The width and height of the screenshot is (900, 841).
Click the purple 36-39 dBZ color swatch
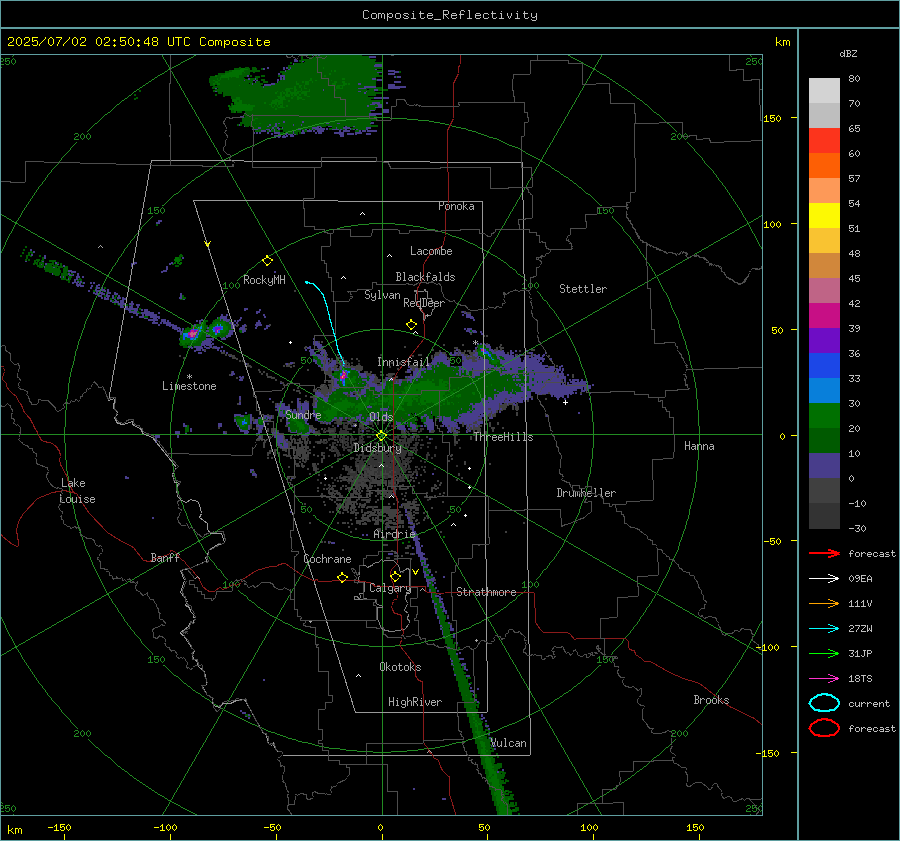point(824,341)
